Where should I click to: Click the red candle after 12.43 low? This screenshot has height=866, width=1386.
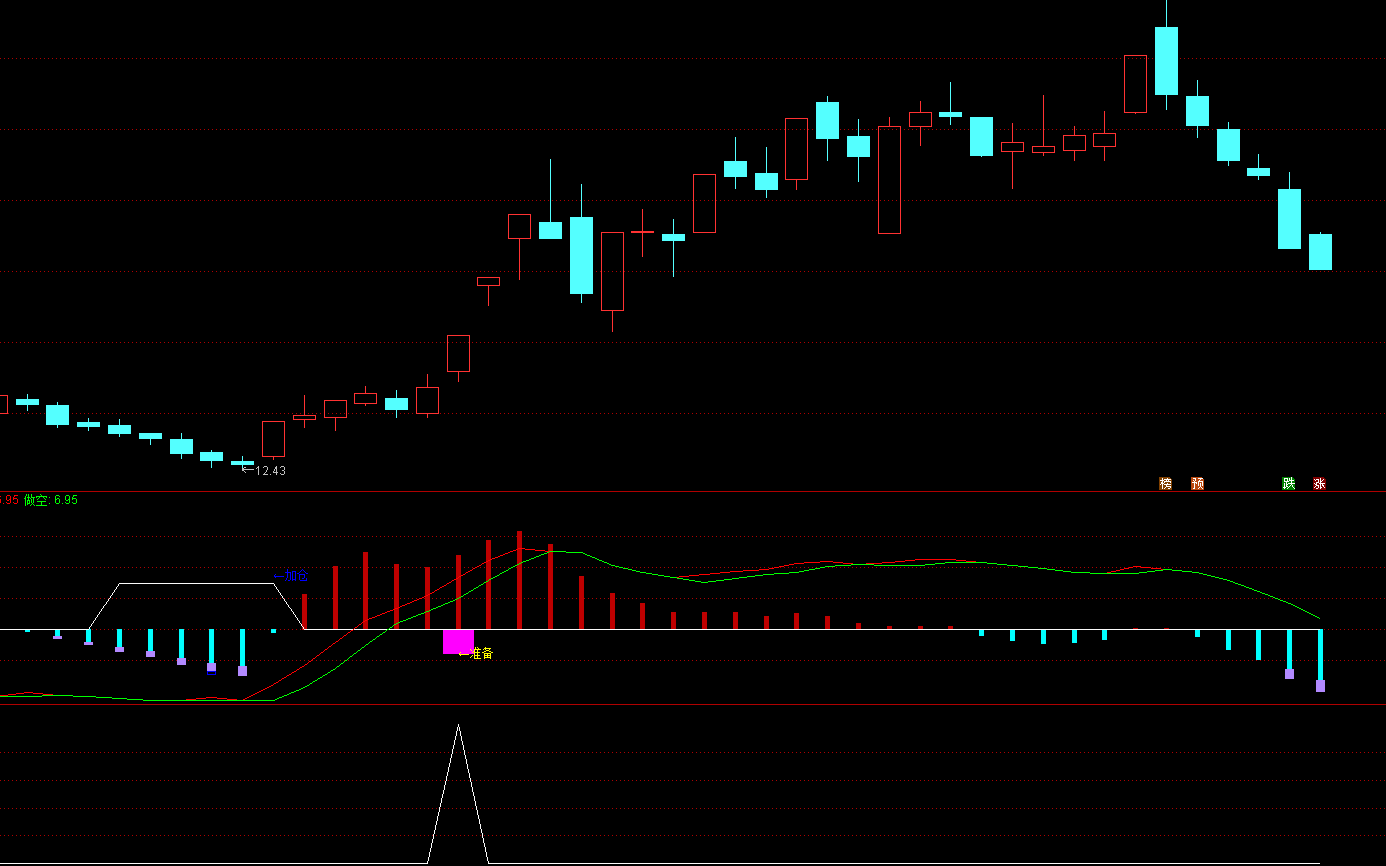[273, 438]
